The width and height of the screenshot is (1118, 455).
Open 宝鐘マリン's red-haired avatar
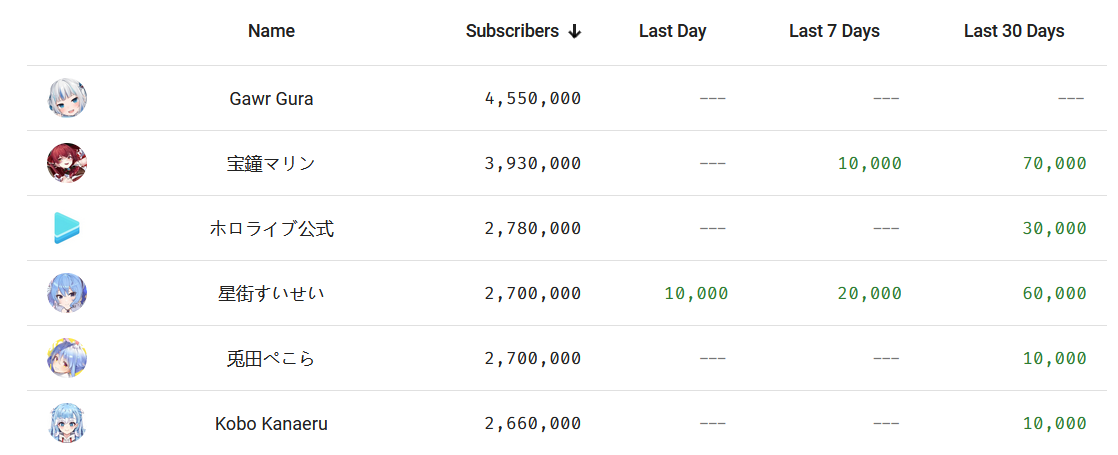pyautogui.click(x=68, y=163)
